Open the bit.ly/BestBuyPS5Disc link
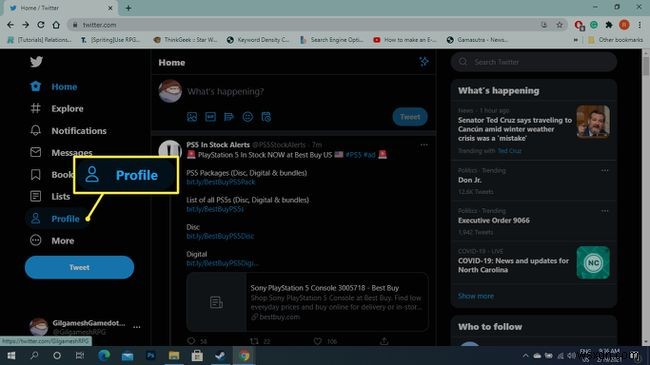Image resolution: width=650 pixels, height=365 pixels. pyautogui.click(x=220, y=236)
